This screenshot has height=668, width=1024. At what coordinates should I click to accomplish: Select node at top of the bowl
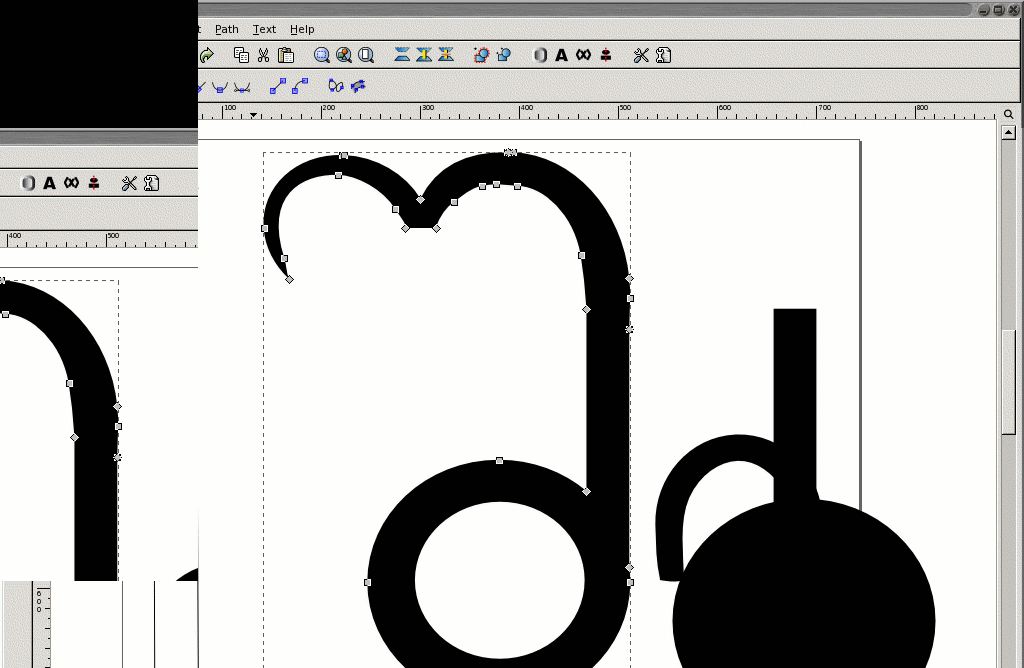[500, 461]
